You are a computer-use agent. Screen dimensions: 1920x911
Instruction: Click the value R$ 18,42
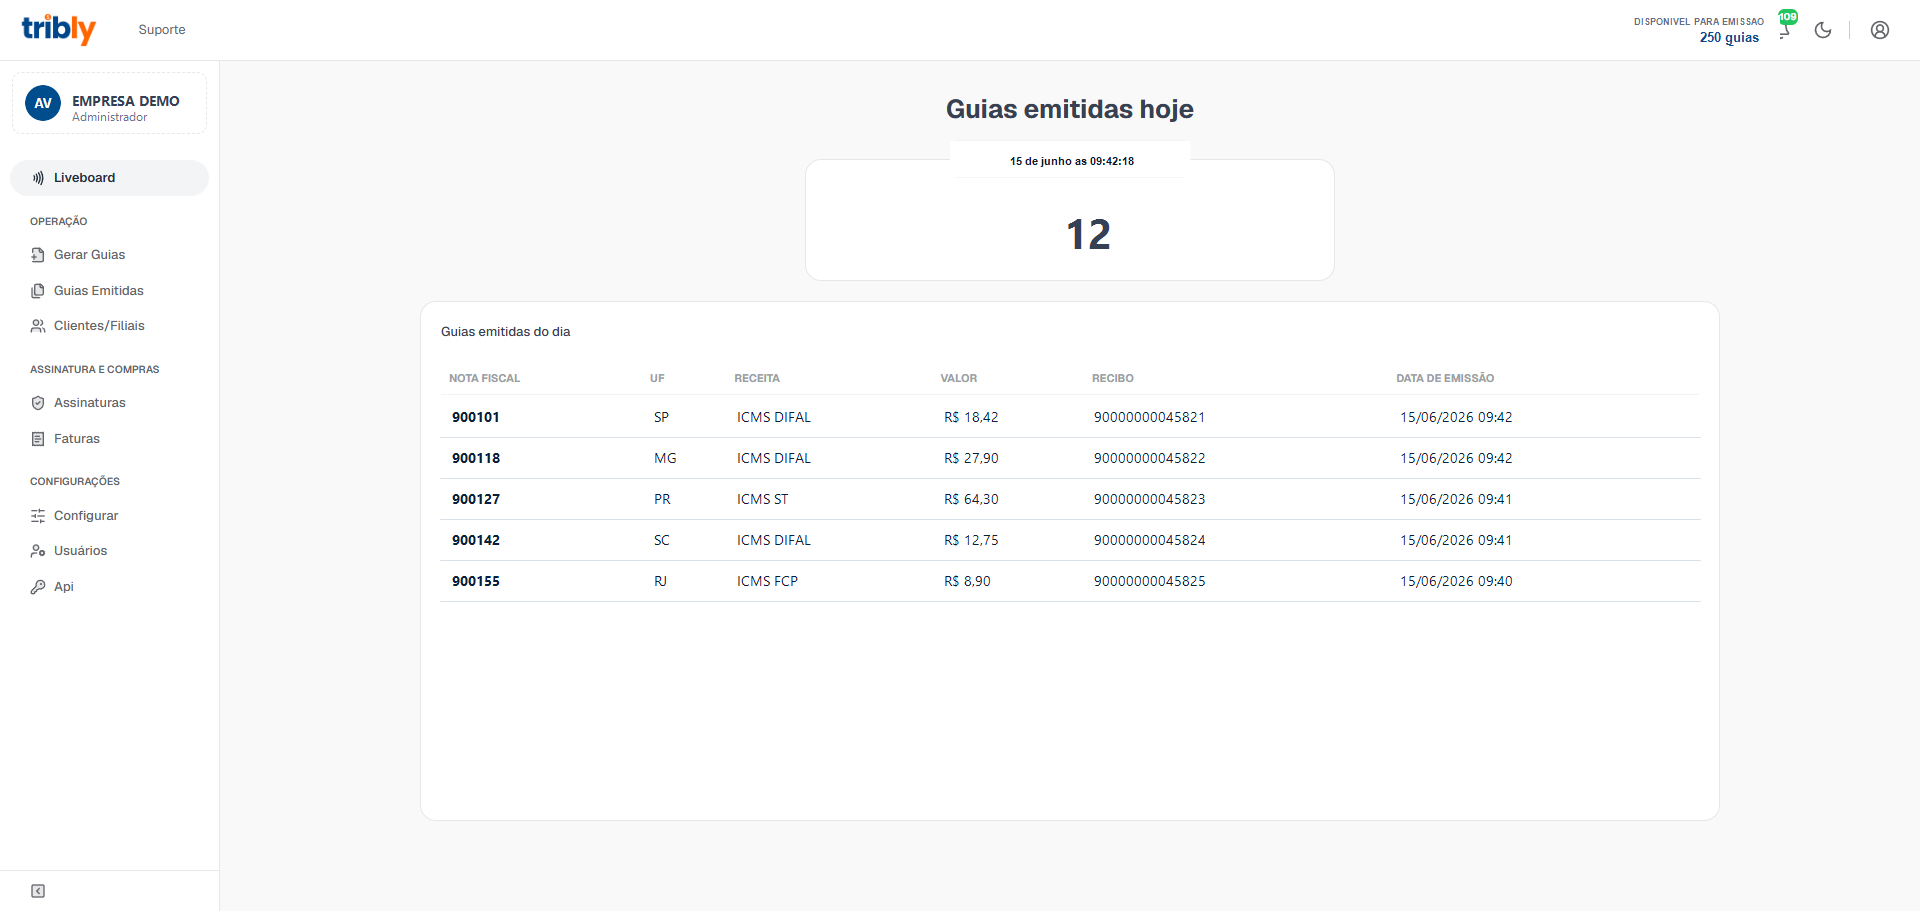coord(971,417)
